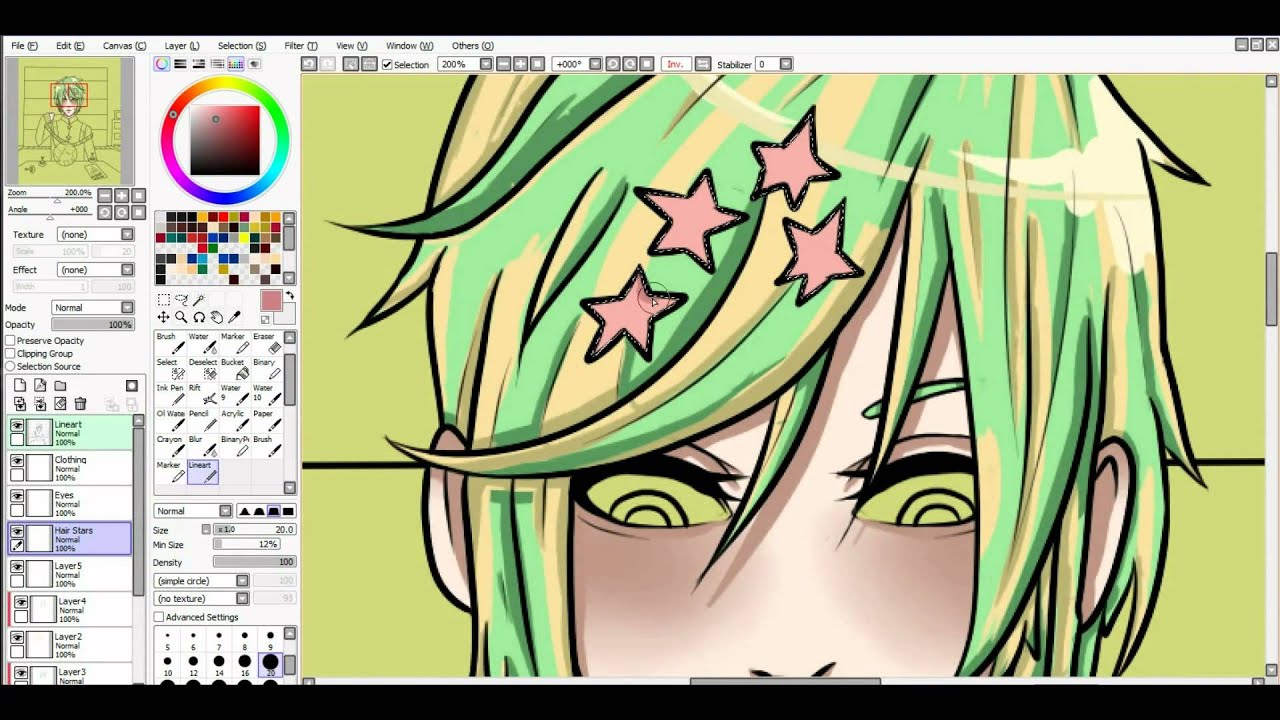1280x720 pixels.
Task: Select the Lineart custom brush
Action: pyautogui.click(x=201, y=472)
